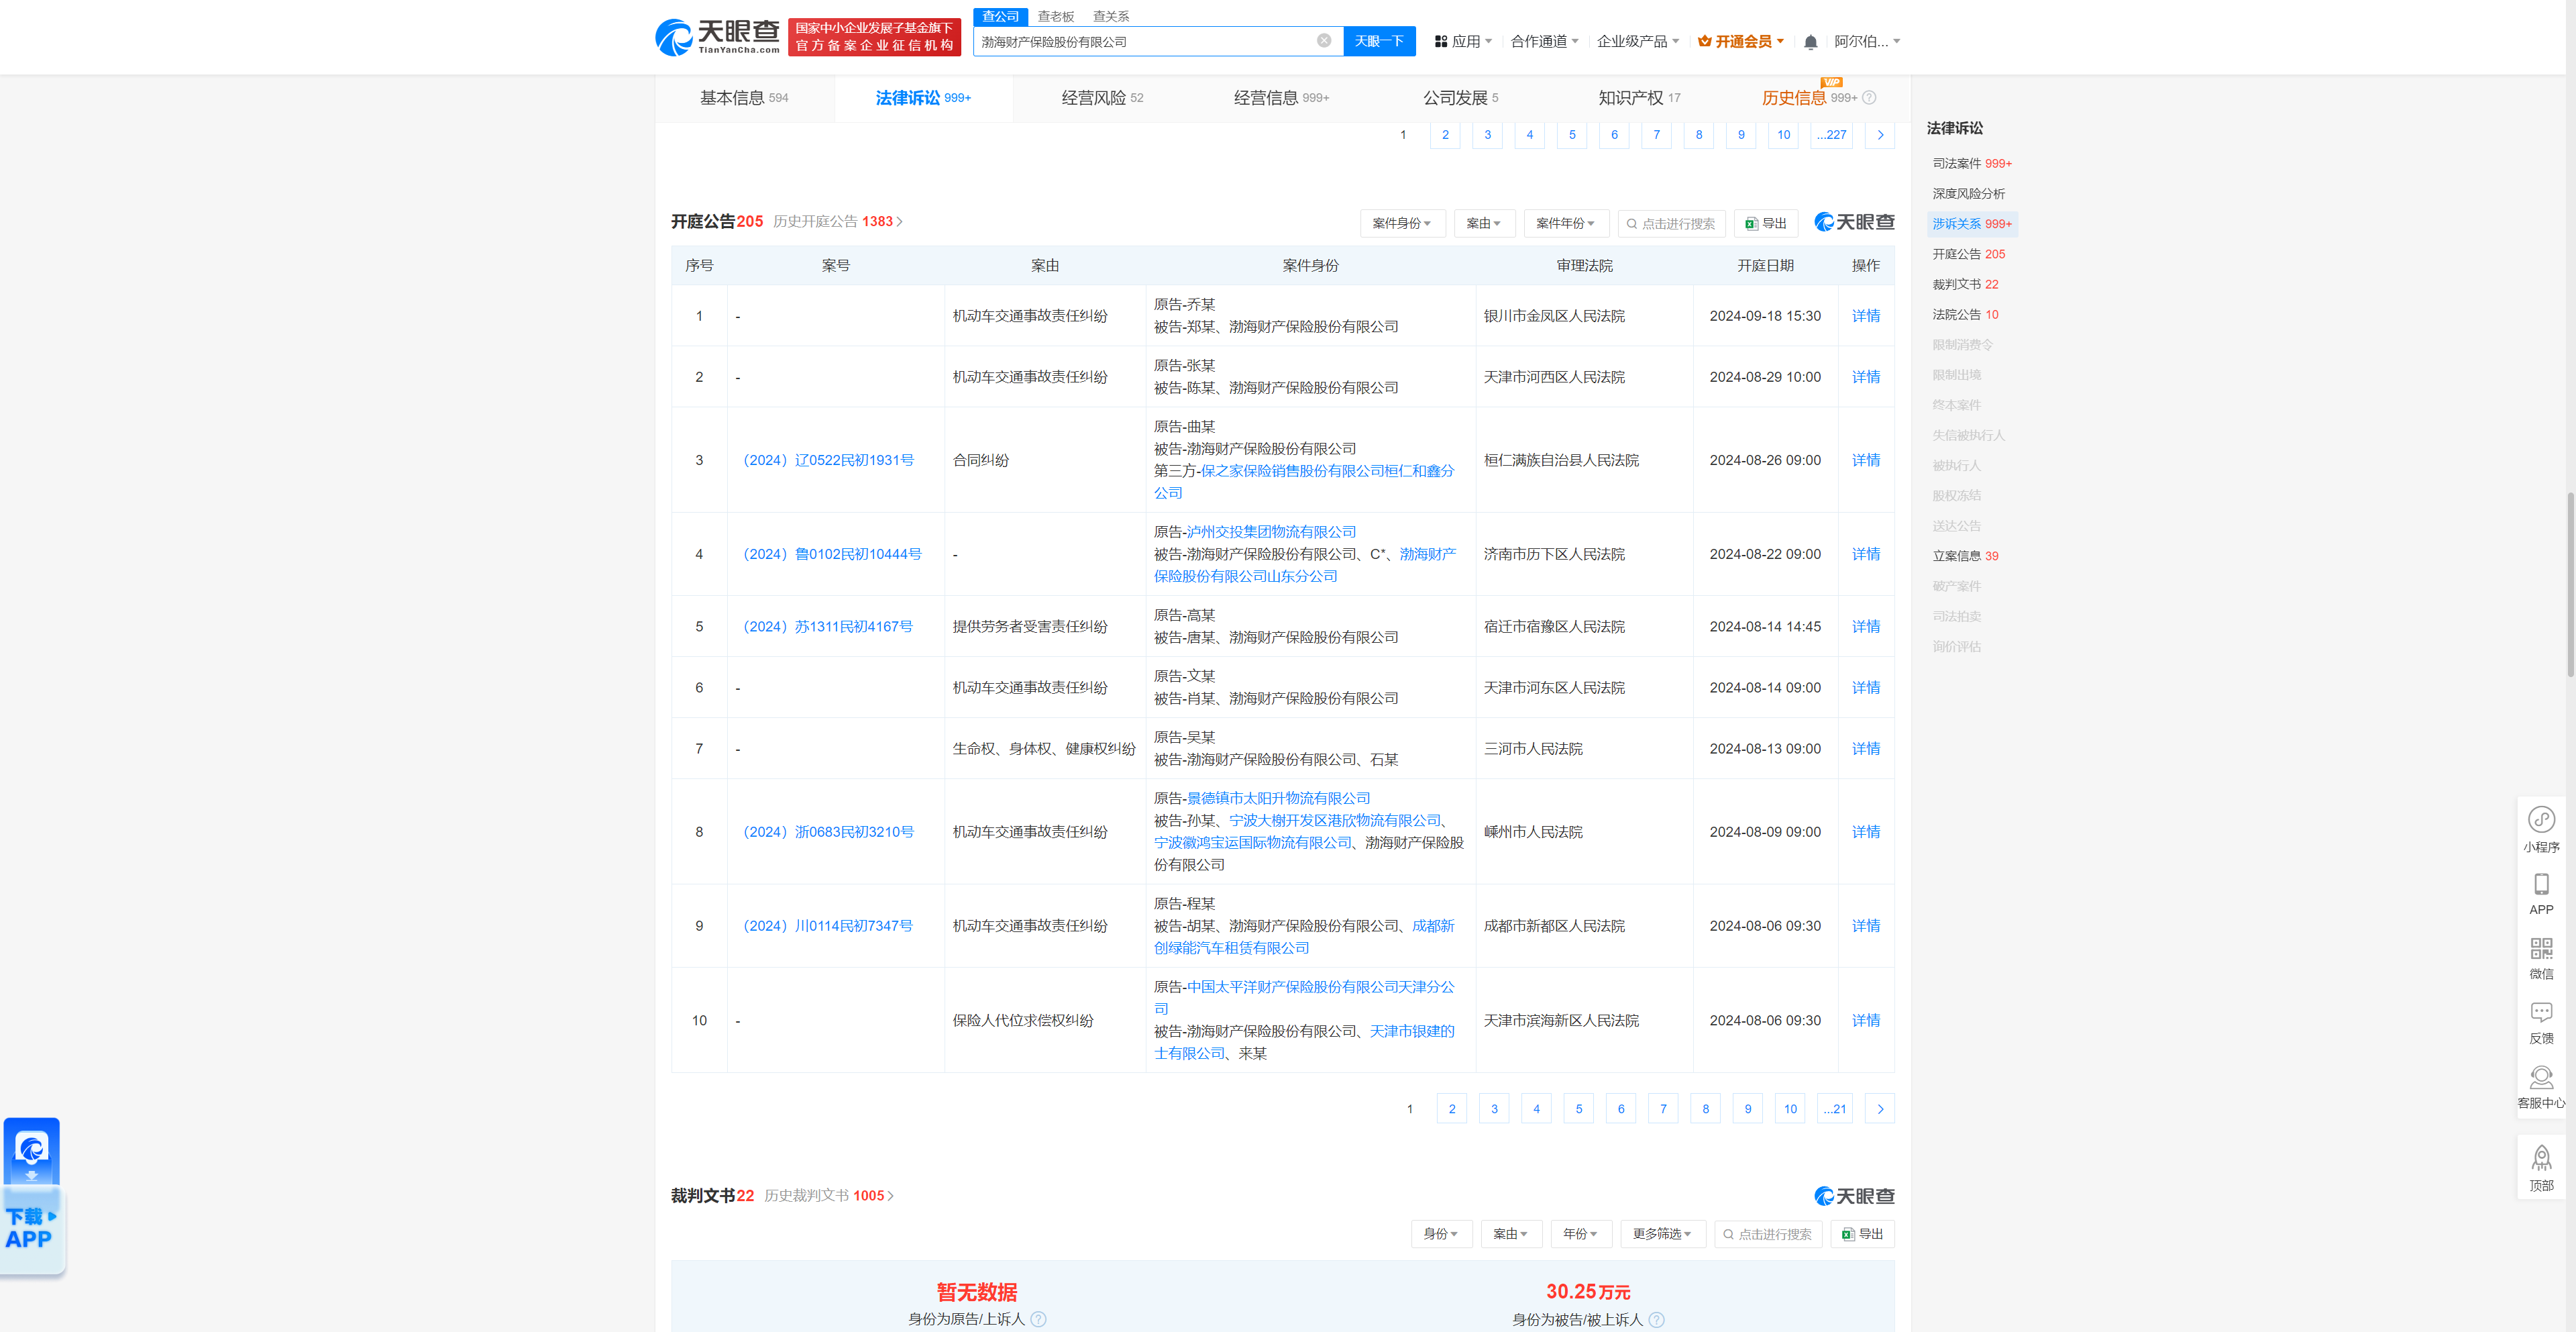Open 泸州交投集团物流有限公司 company link
Viewport: 2576px width, 1332px height.
pyautogui.click(x=1271, y=532)
